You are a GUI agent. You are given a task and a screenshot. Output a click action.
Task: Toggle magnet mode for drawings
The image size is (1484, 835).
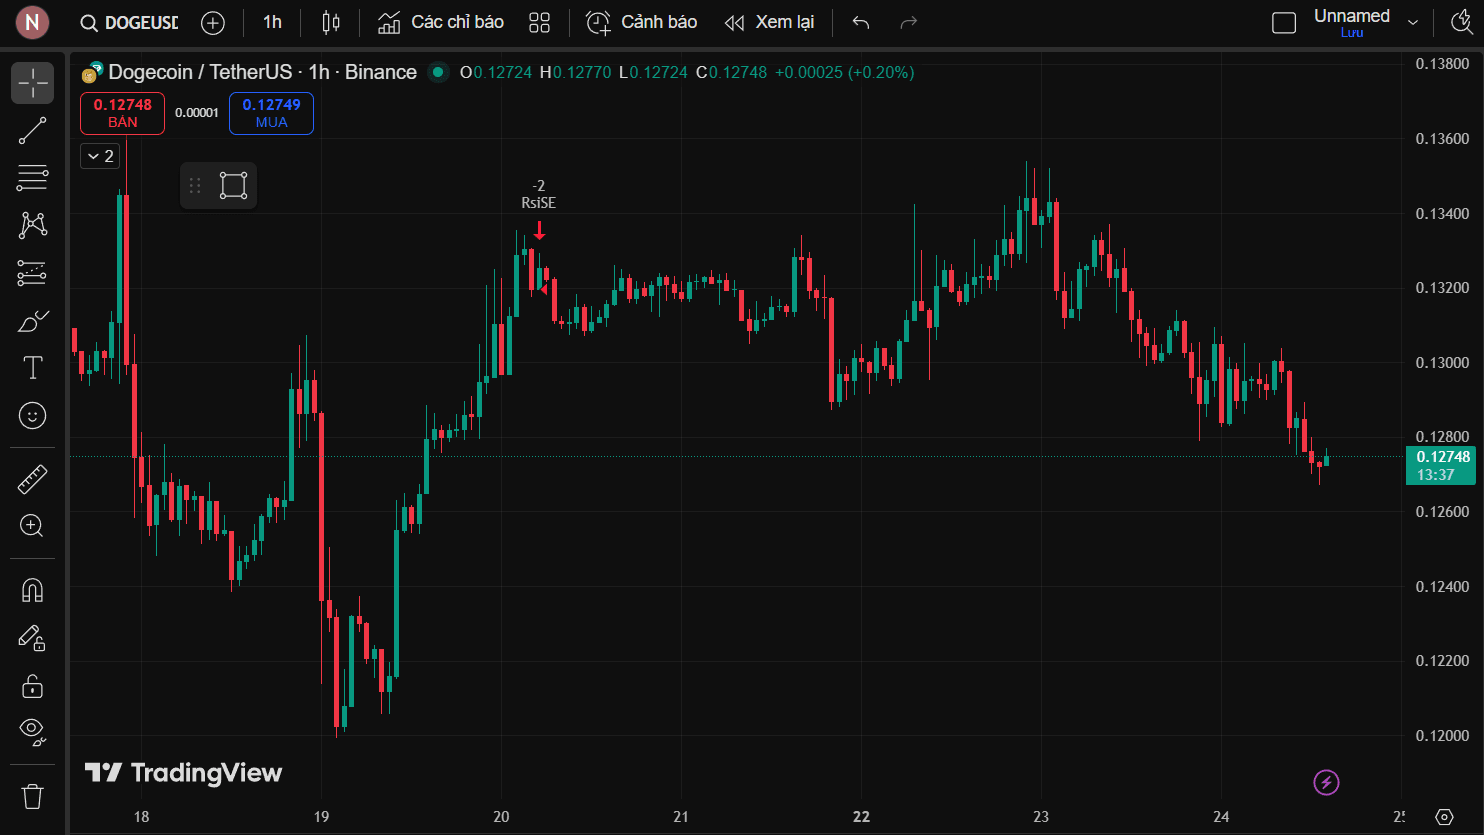pos(32,590)
